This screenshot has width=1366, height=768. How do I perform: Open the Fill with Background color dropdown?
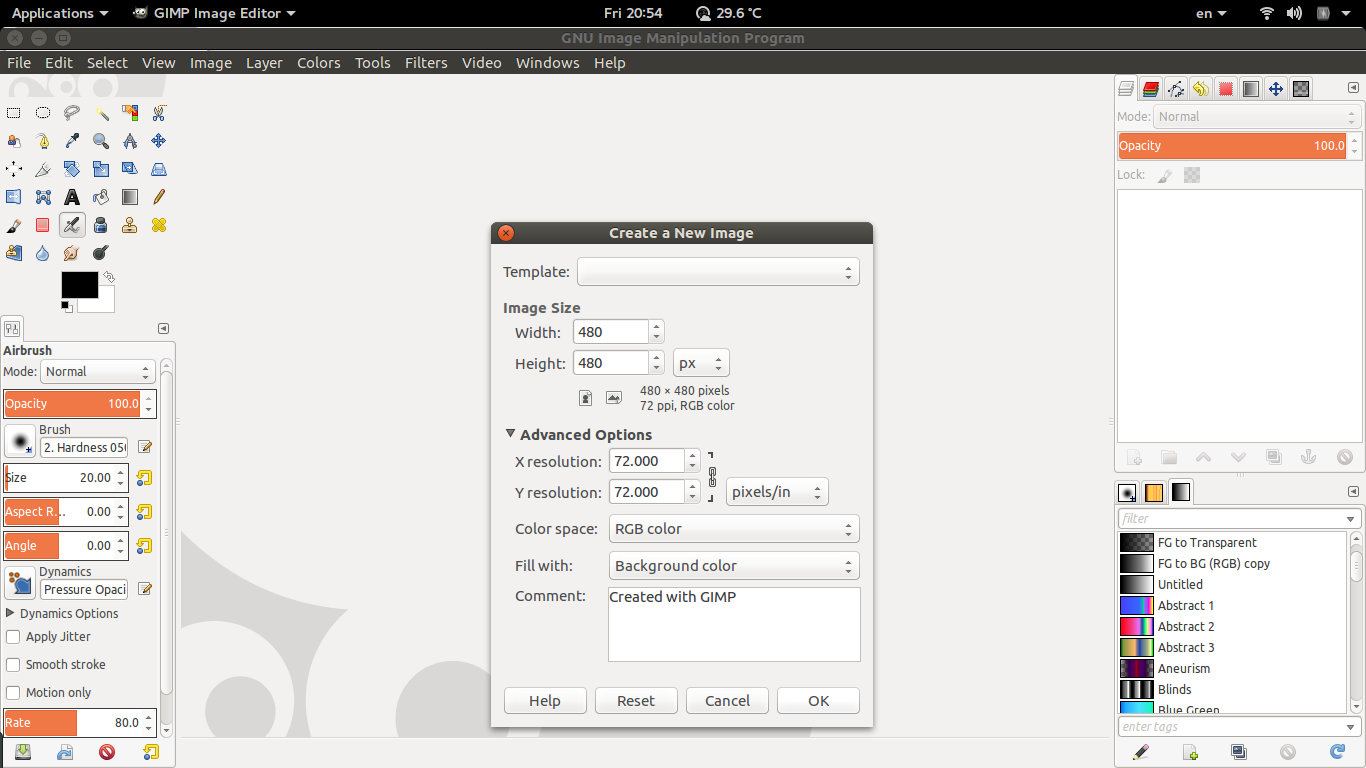coord(734,565)
